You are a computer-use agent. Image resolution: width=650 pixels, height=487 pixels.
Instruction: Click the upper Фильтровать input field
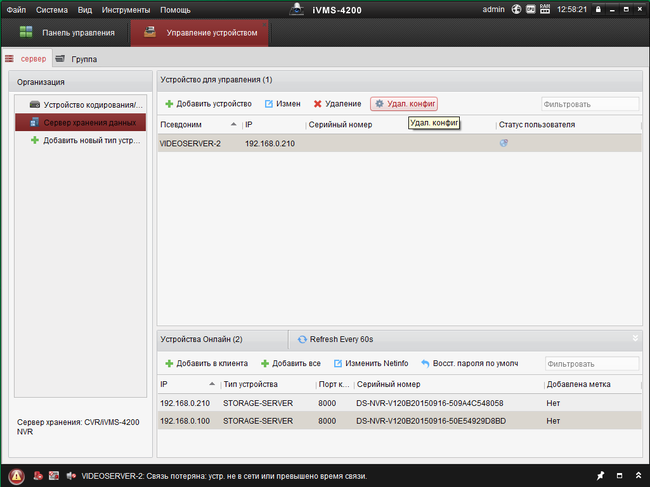(x=590, y=104)
